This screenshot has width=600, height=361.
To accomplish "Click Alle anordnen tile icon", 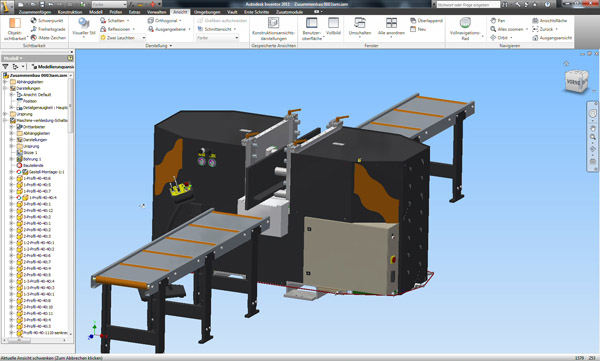I will click(391, 23).
